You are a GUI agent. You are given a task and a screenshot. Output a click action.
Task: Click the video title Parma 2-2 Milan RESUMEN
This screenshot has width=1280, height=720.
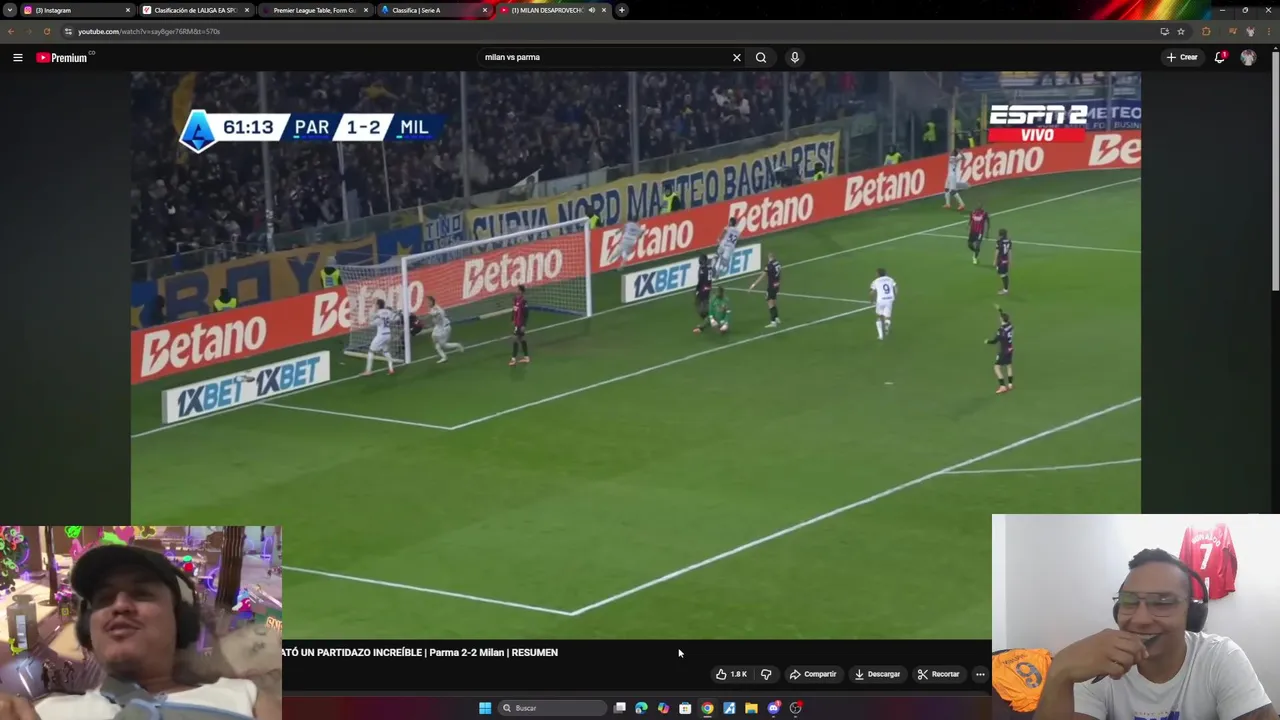pyautogui.click(x=420, y=653)
